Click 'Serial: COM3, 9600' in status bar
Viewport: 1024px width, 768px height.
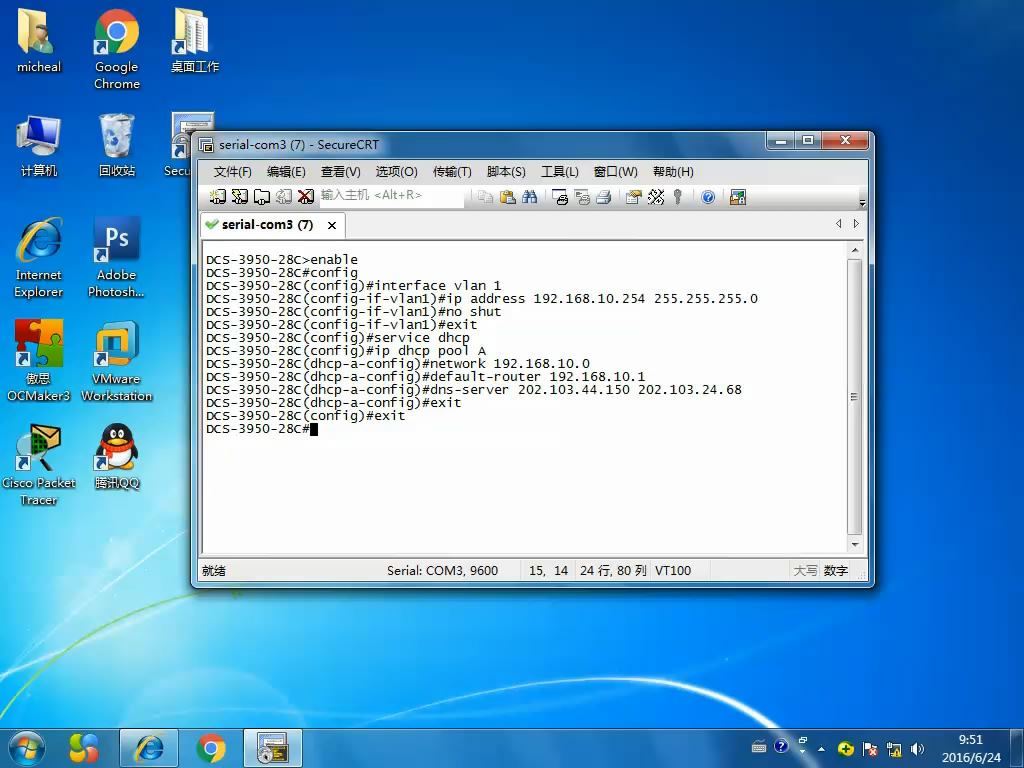click(442, 571)
